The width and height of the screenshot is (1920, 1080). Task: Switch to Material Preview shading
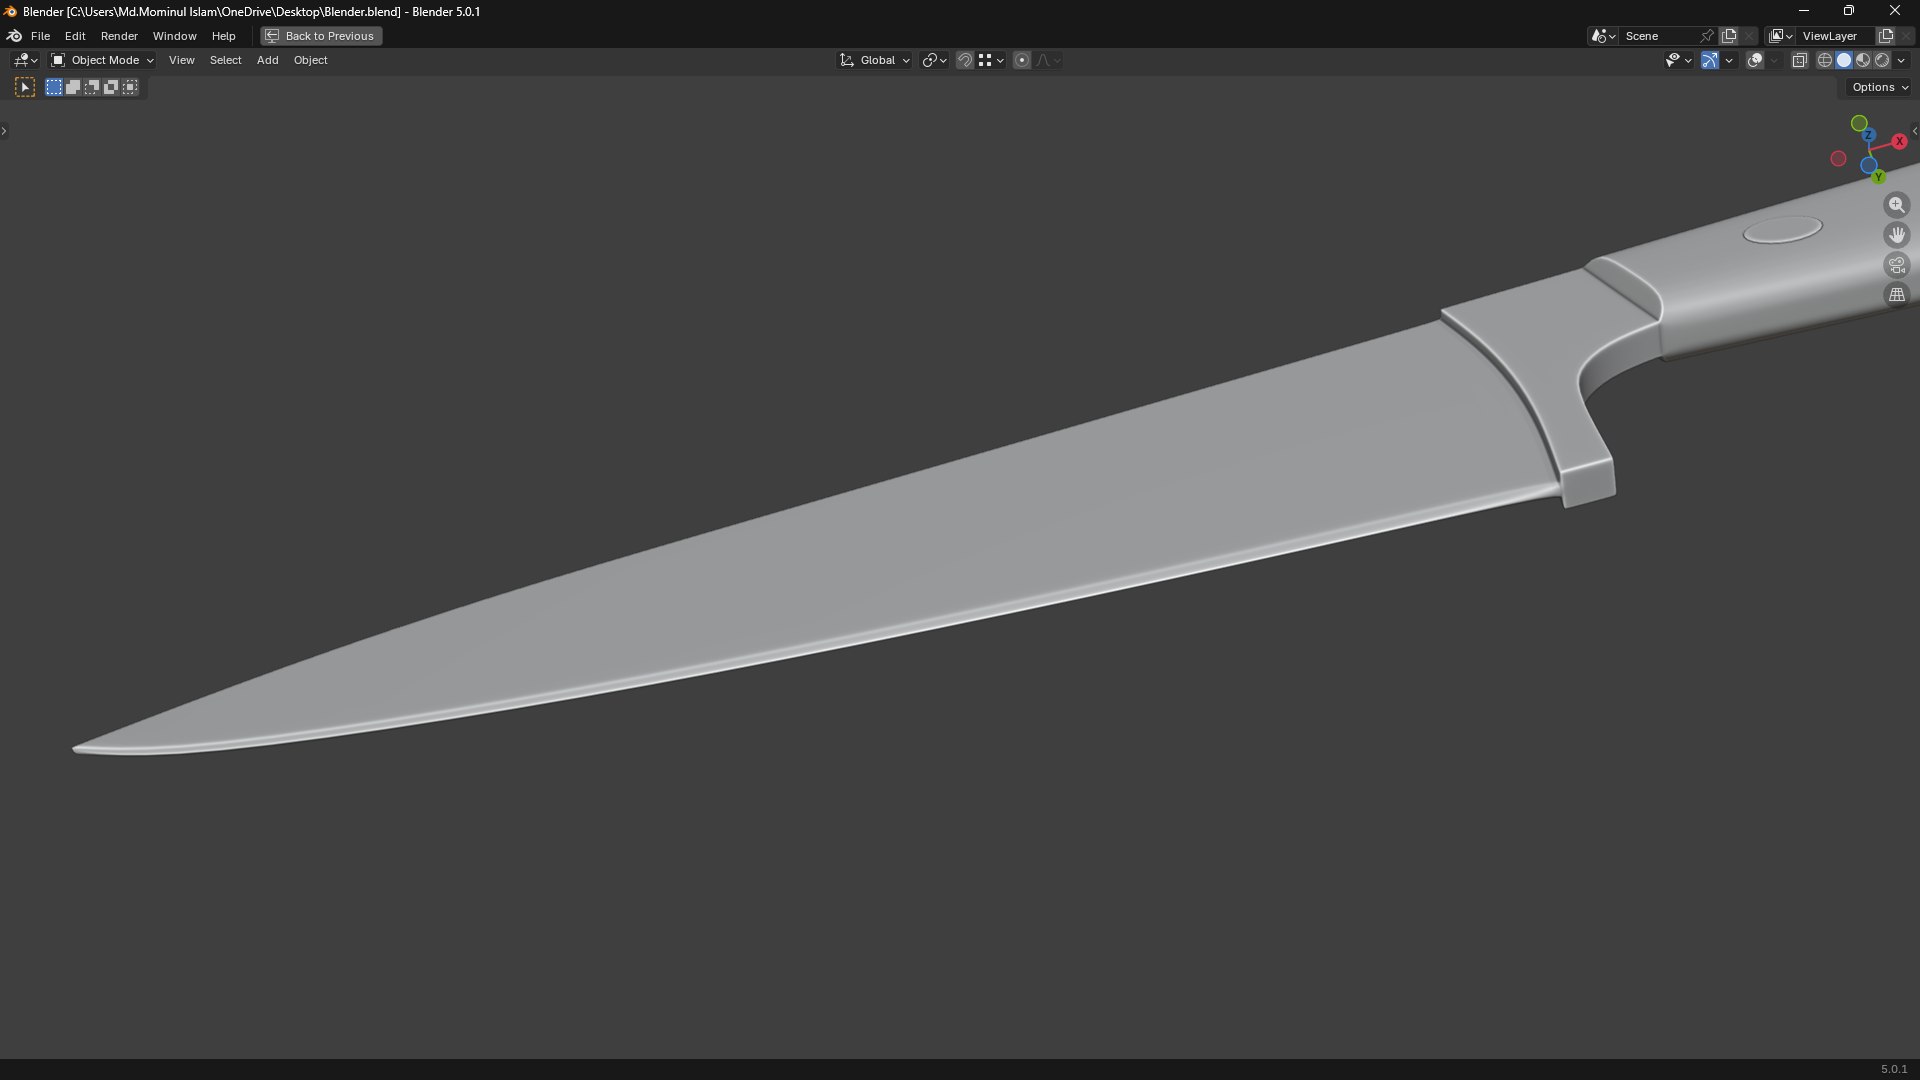coord(1863,61)
